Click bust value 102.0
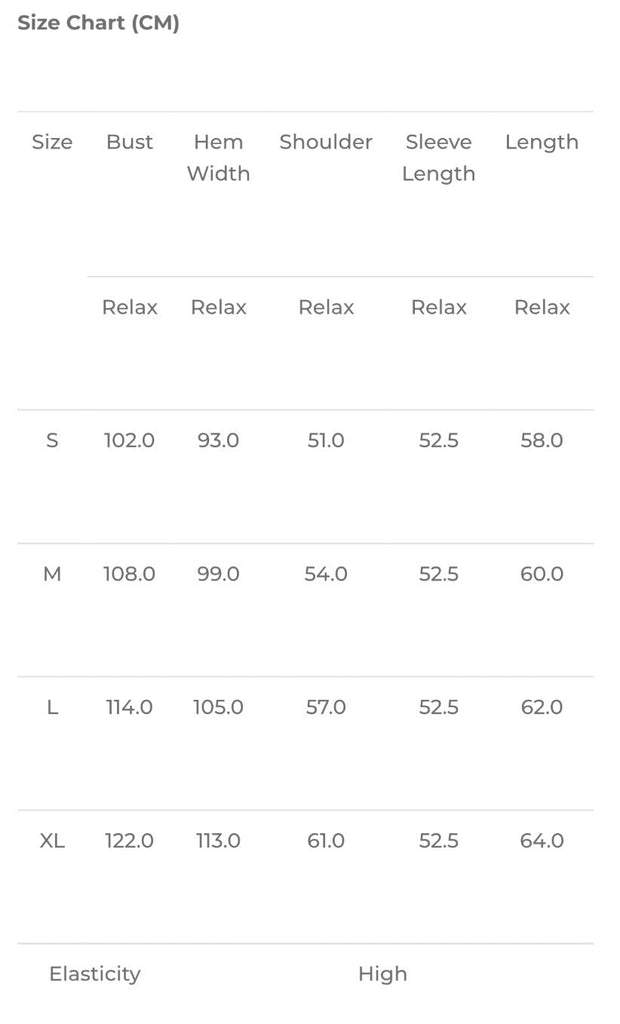The image size is (620, 1024). pos(130,440)
